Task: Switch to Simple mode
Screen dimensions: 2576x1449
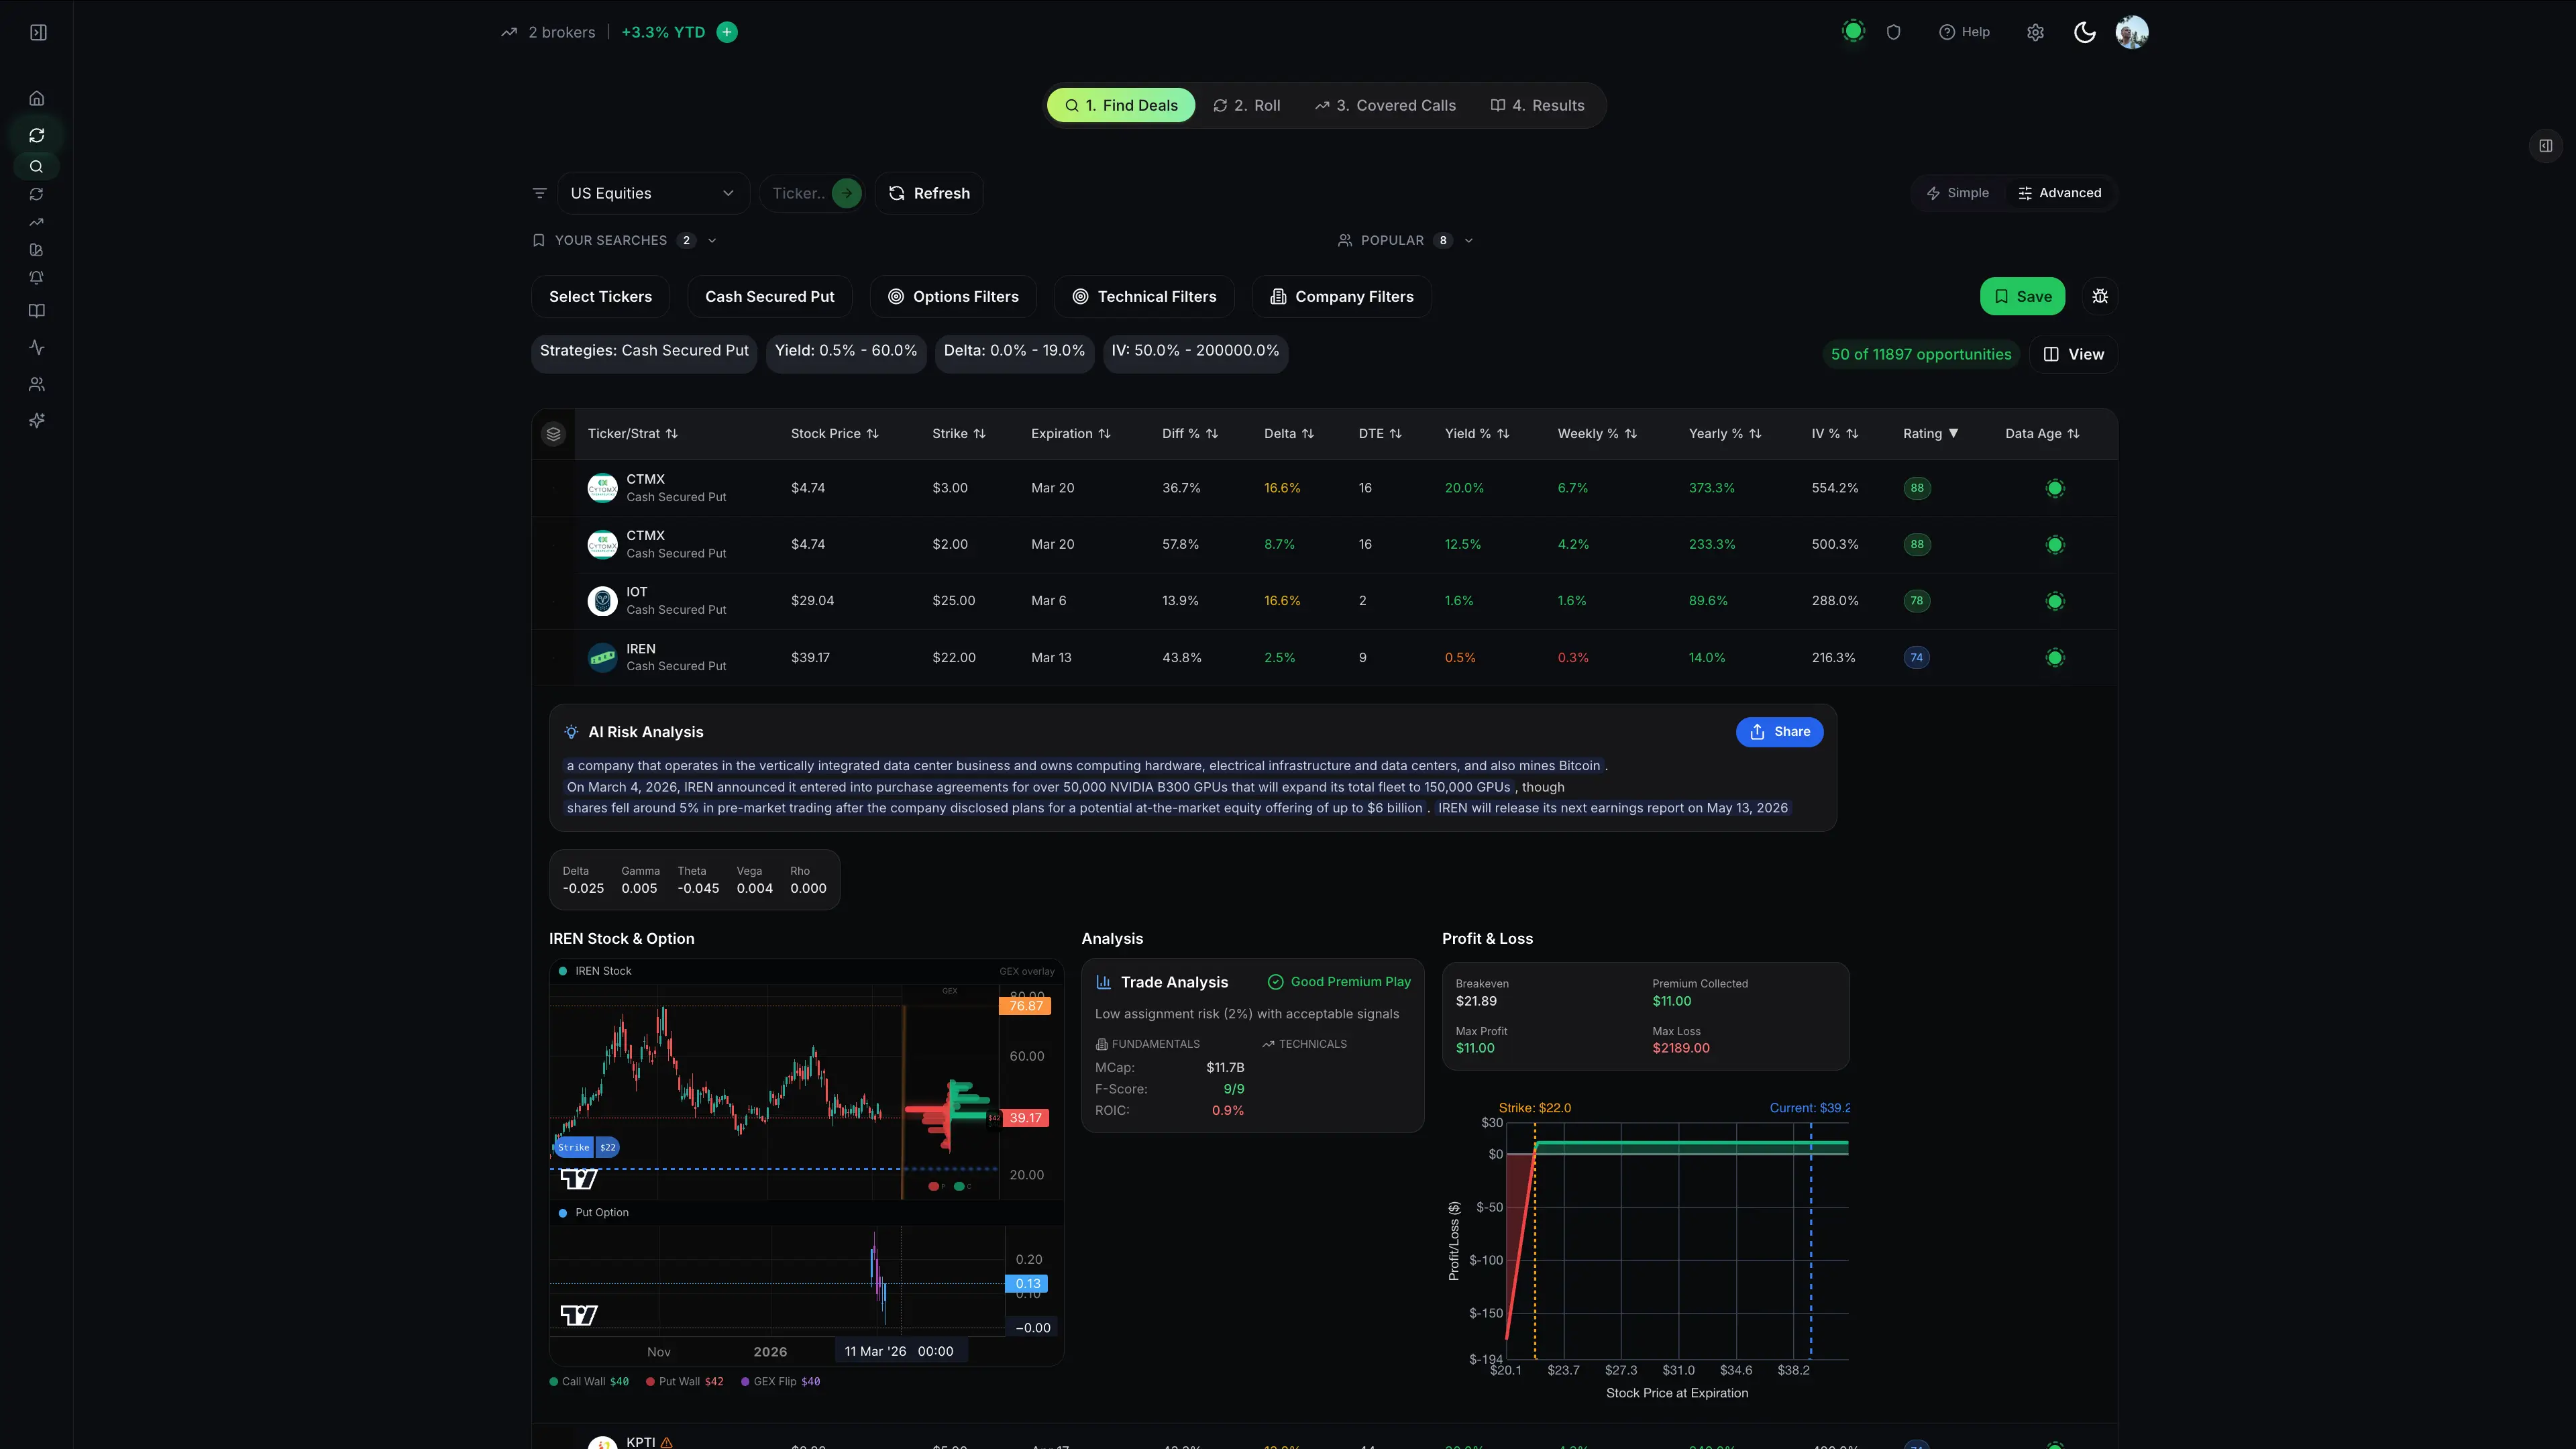Action: pos(1957,193)
